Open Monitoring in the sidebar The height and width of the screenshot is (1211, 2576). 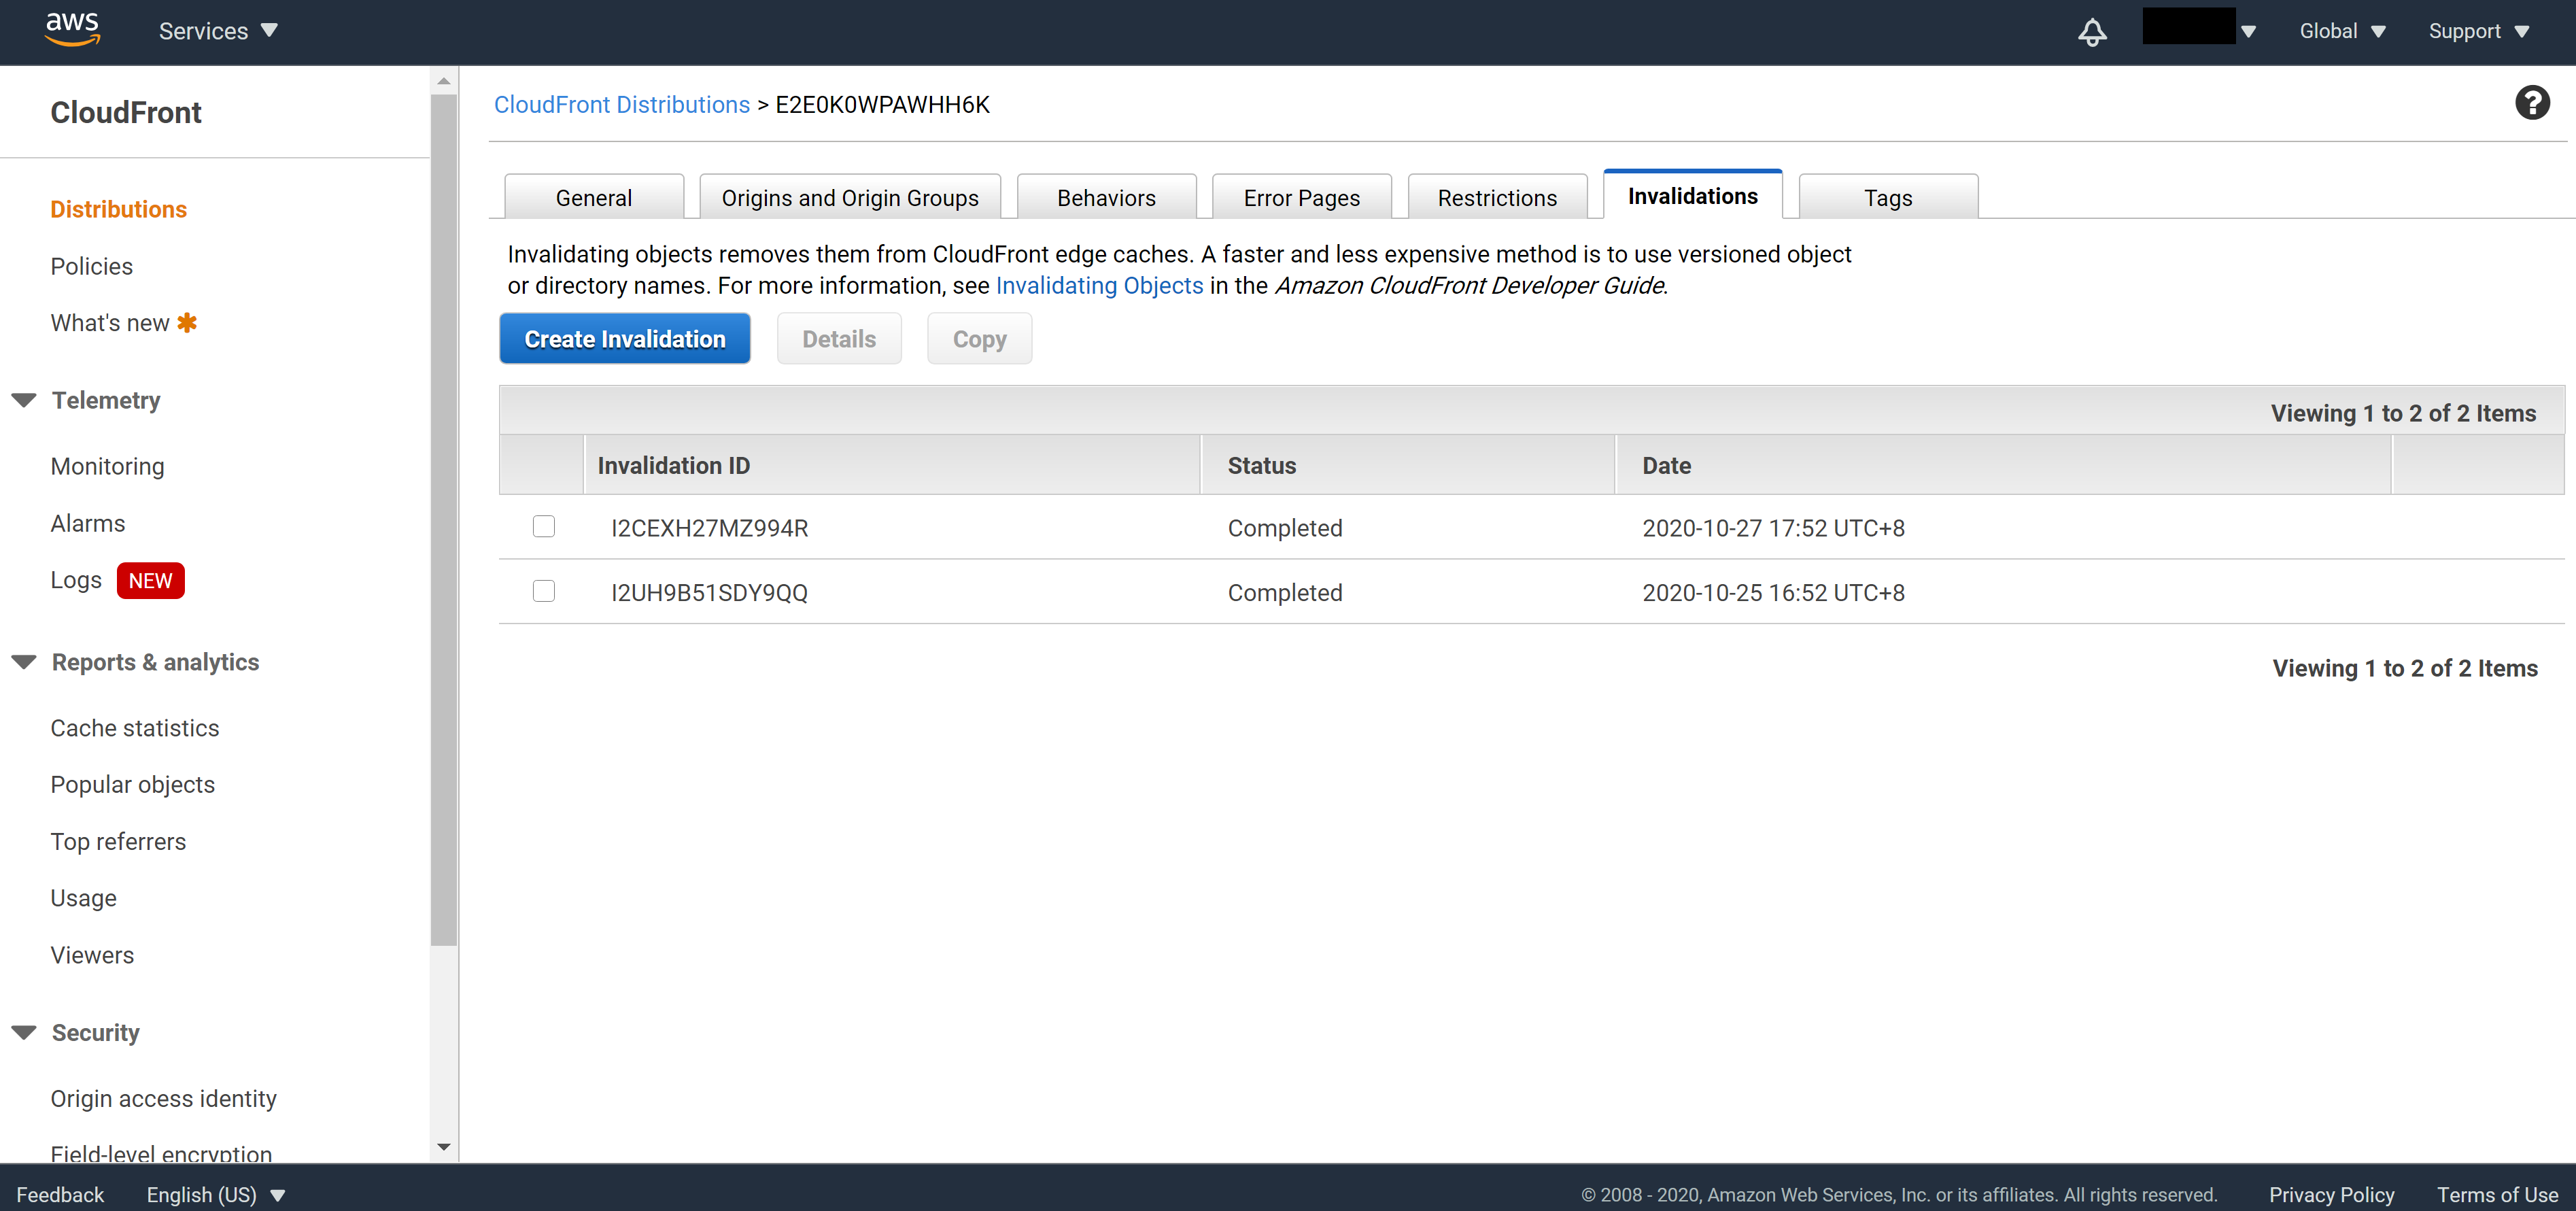pos(107,466)
